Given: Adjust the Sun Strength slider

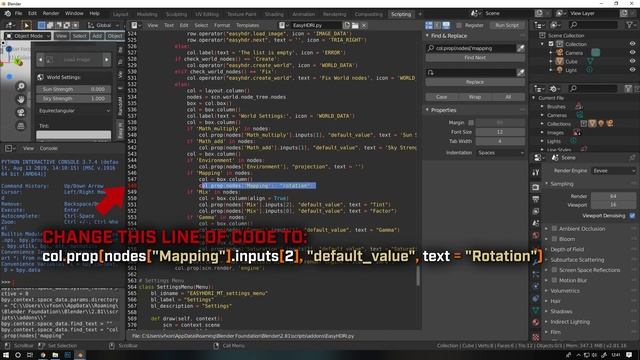Looking at the screenshot, I should pyautogui.click(x=74, y=89).
